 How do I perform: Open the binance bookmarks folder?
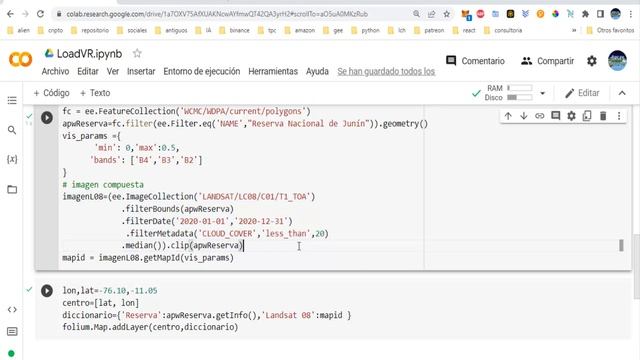(234, 30)
